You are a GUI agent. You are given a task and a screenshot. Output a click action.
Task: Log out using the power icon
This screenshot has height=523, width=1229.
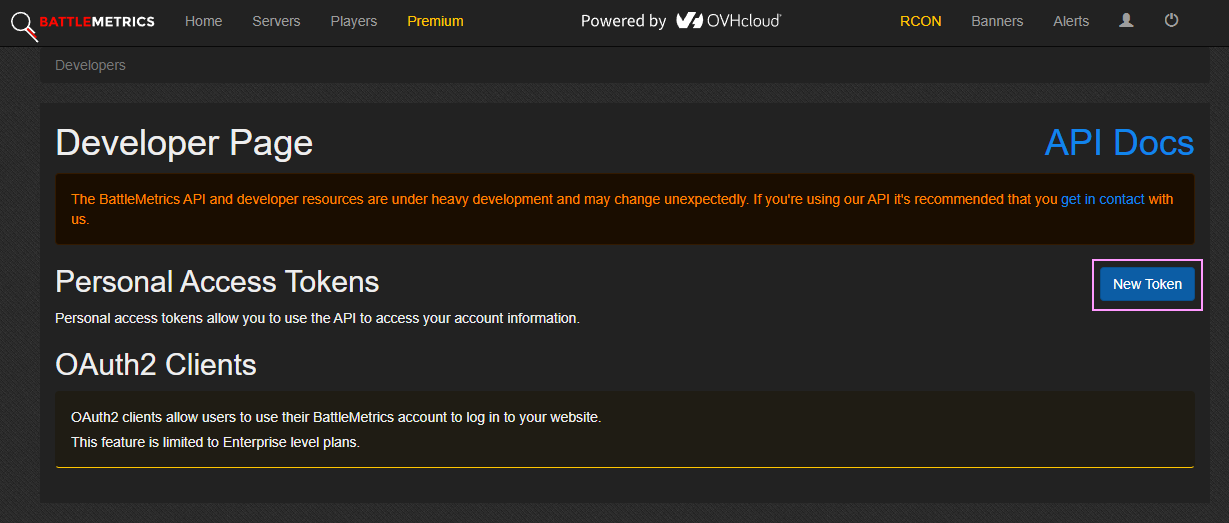[x=1171, y=20]
